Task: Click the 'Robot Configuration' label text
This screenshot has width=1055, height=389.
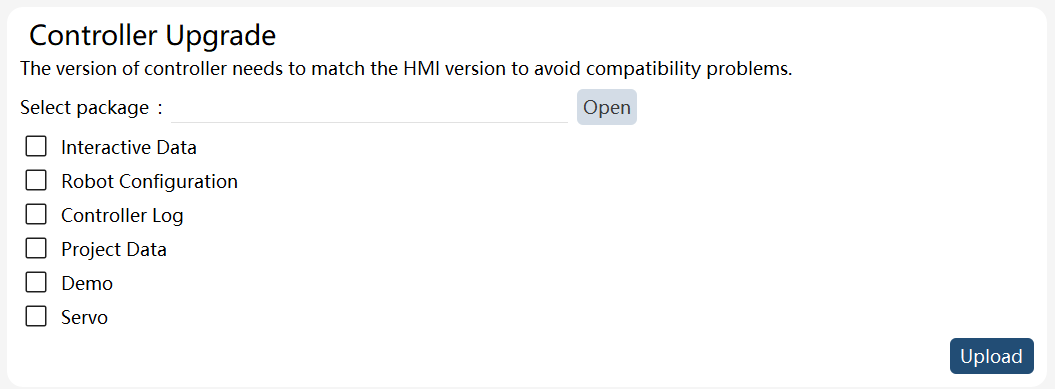Action: tap(149, 182)
